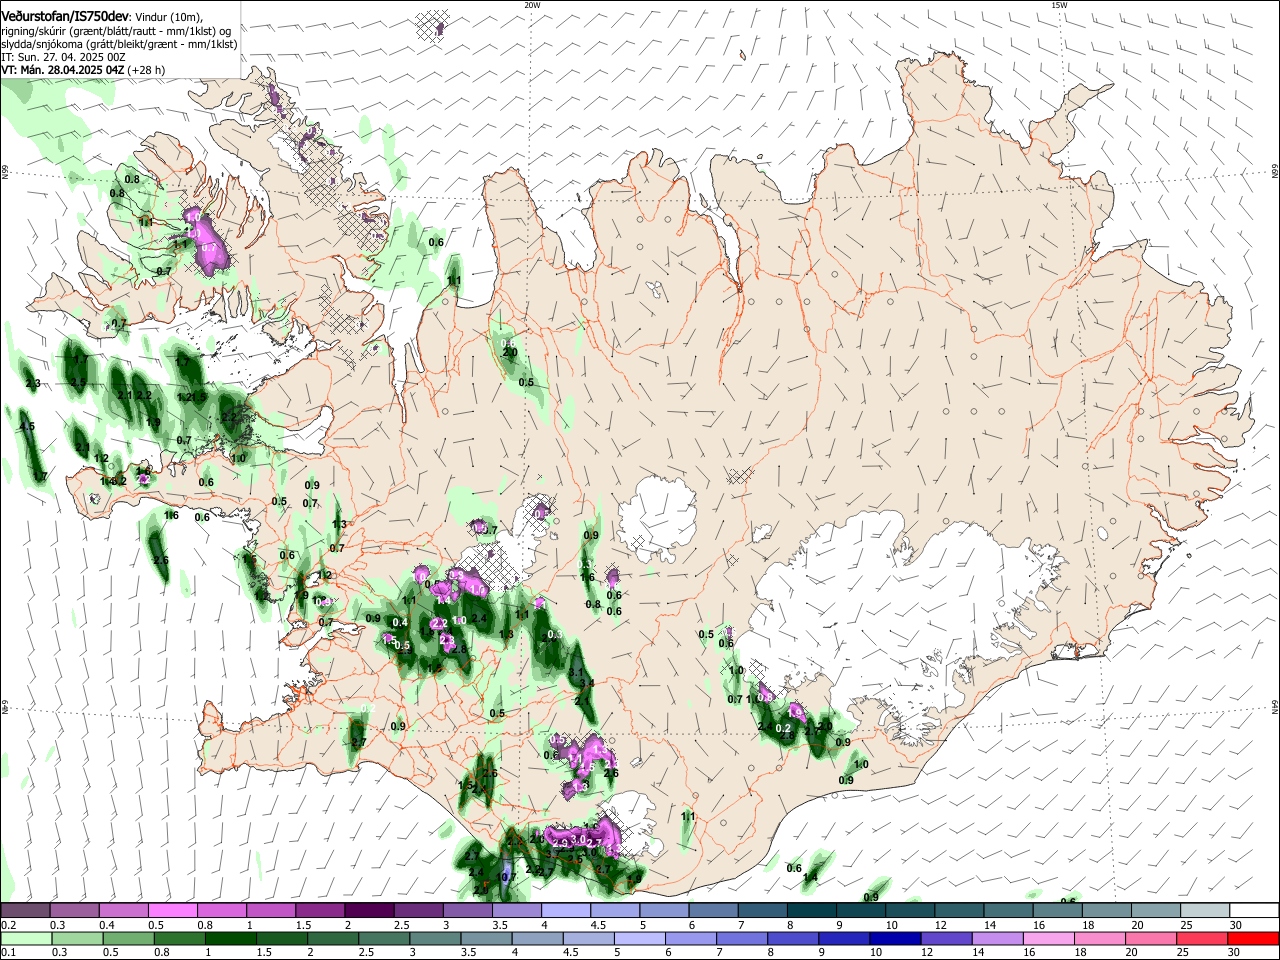The height and width of the screenshot is (960, 1280).
Task: Click the 3.4 precipitation value on the map
Action: [x=587, y=684]
